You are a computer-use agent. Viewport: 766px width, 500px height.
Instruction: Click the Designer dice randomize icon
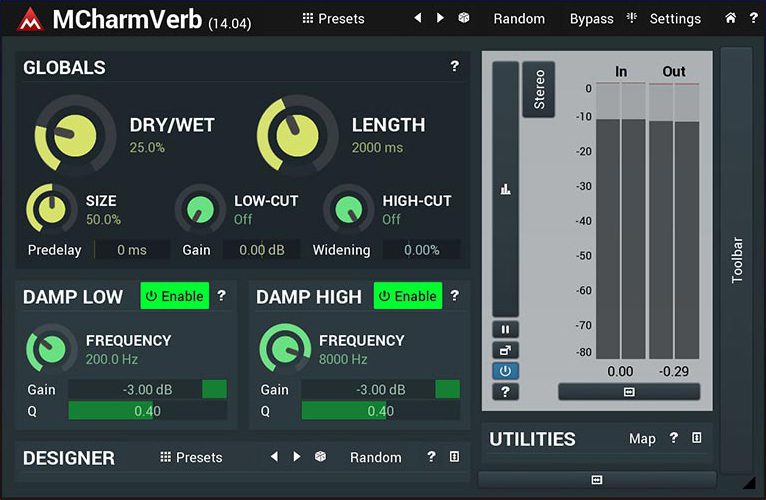tap(320, 457)
